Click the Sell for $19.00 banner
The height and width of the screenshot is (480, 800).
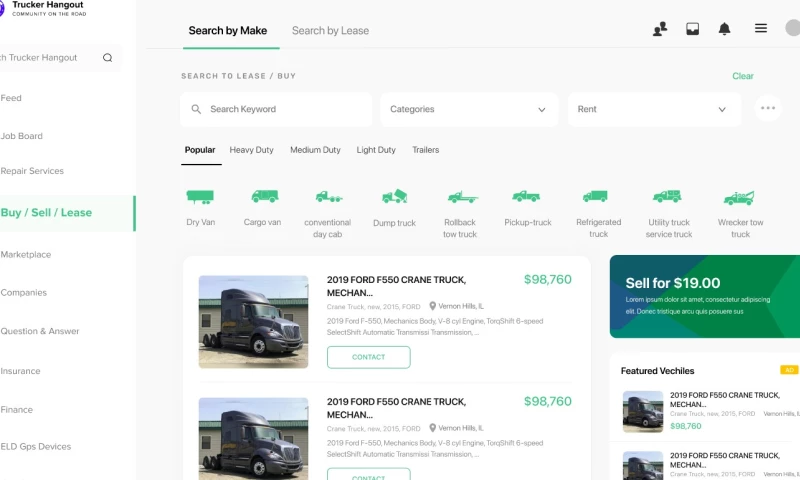point(705,296)
